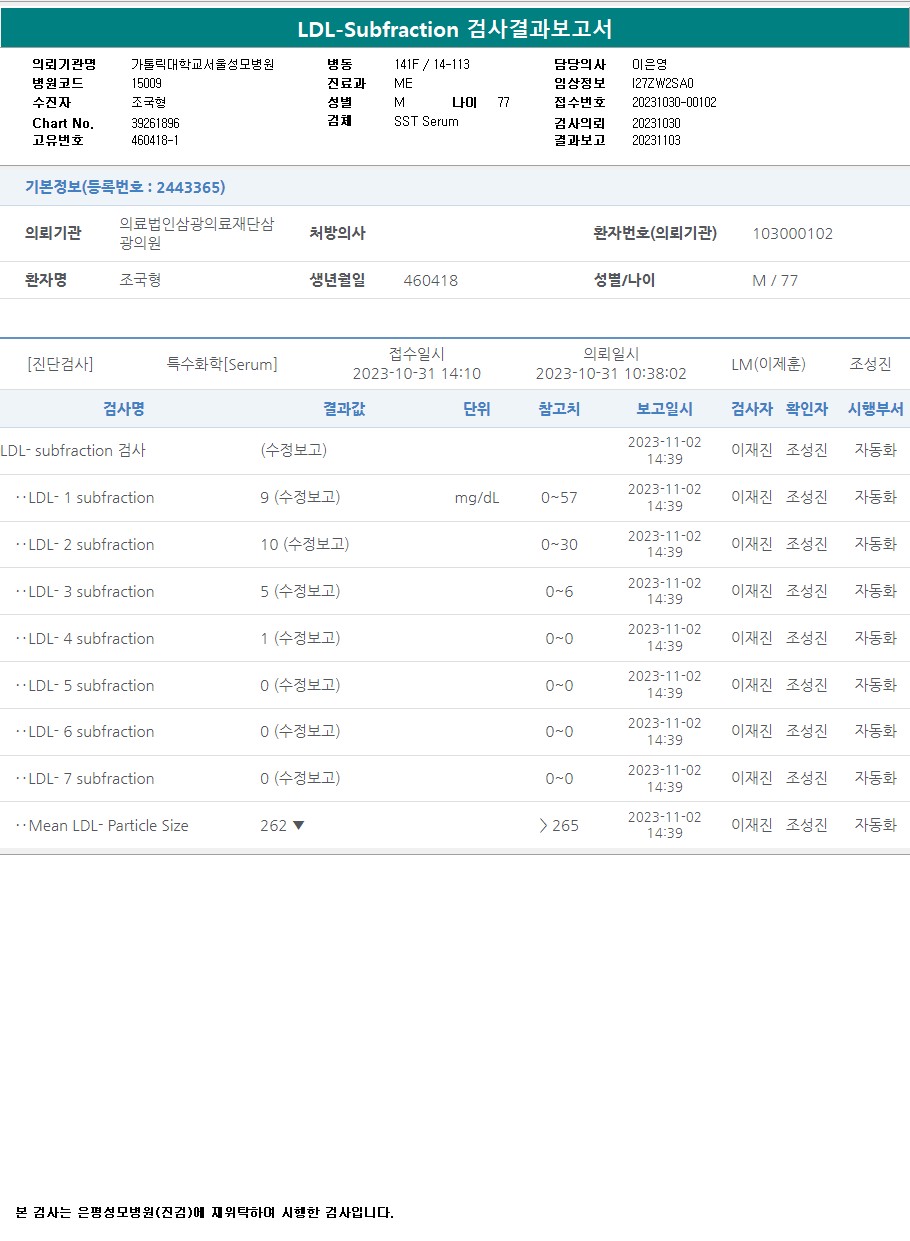Click the LDL- 2 subfraction result value 10
The image size is (910, 1241).
[x=269, y=545]
